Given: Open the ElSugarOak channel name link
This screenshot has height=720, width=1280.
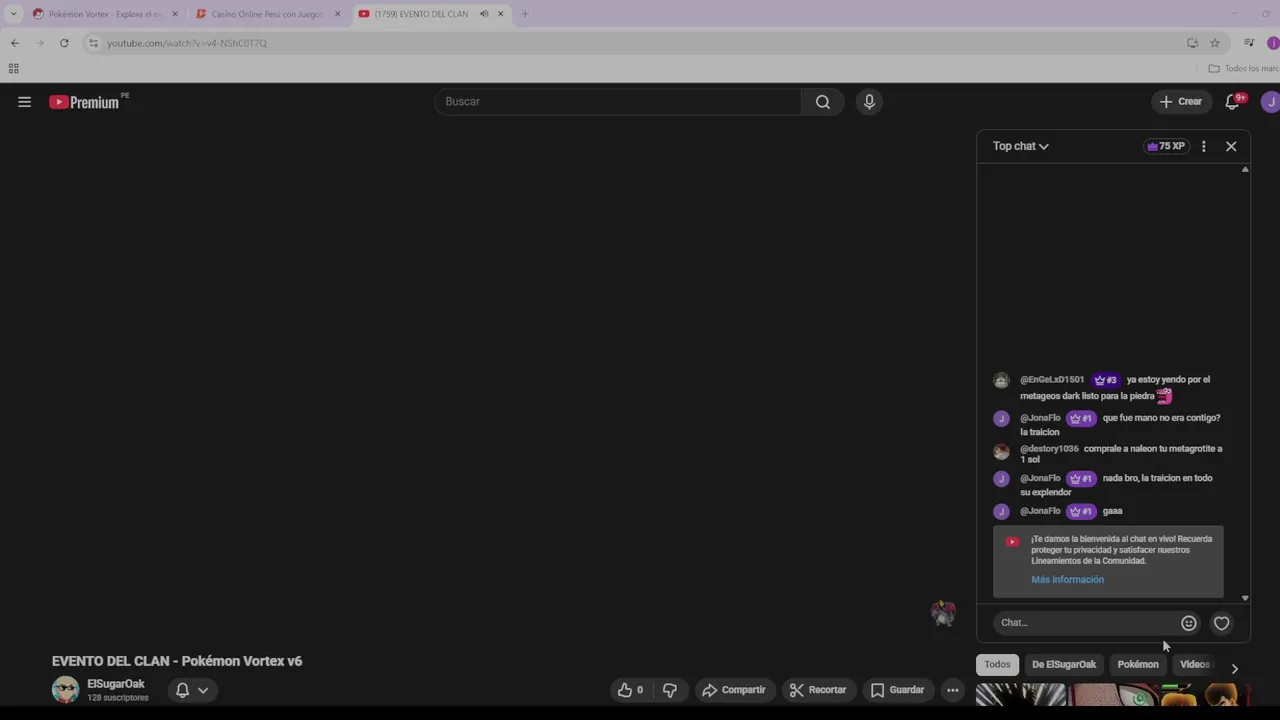Looking at the screenshot, I should pyautogui.click(x=116, y=684).
